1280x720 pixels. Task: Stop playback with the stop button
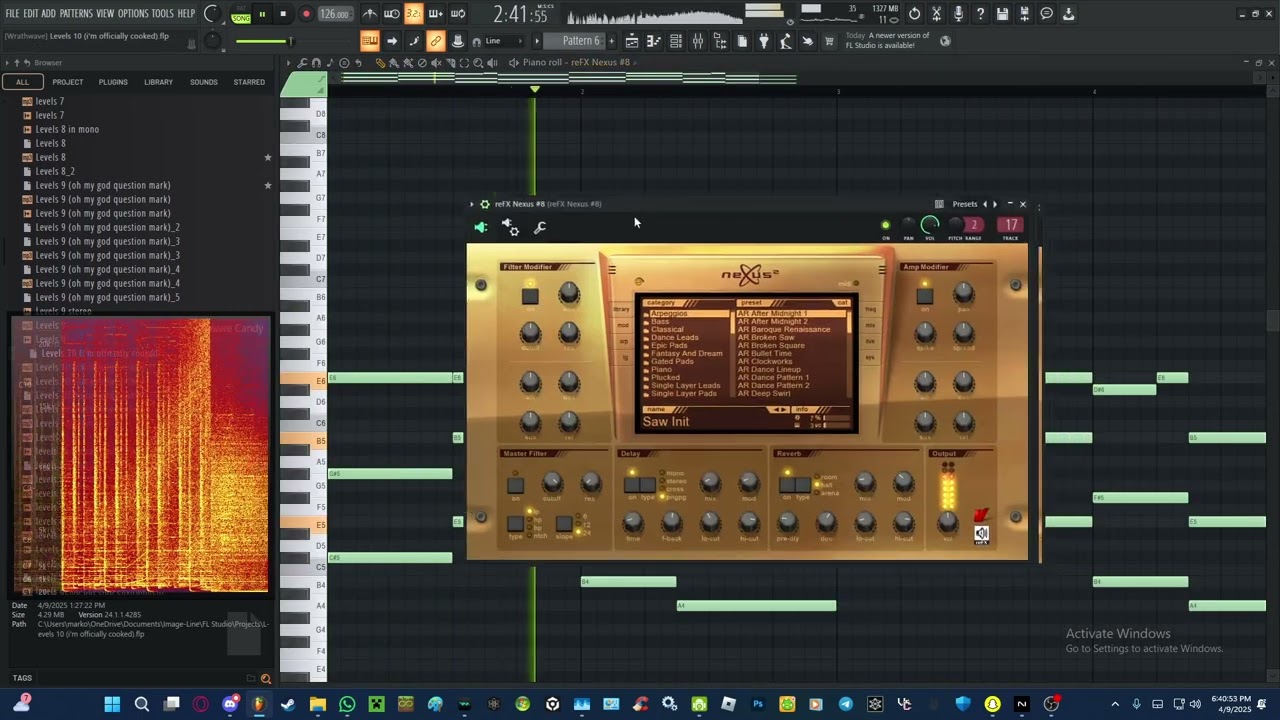pos(283,14)
